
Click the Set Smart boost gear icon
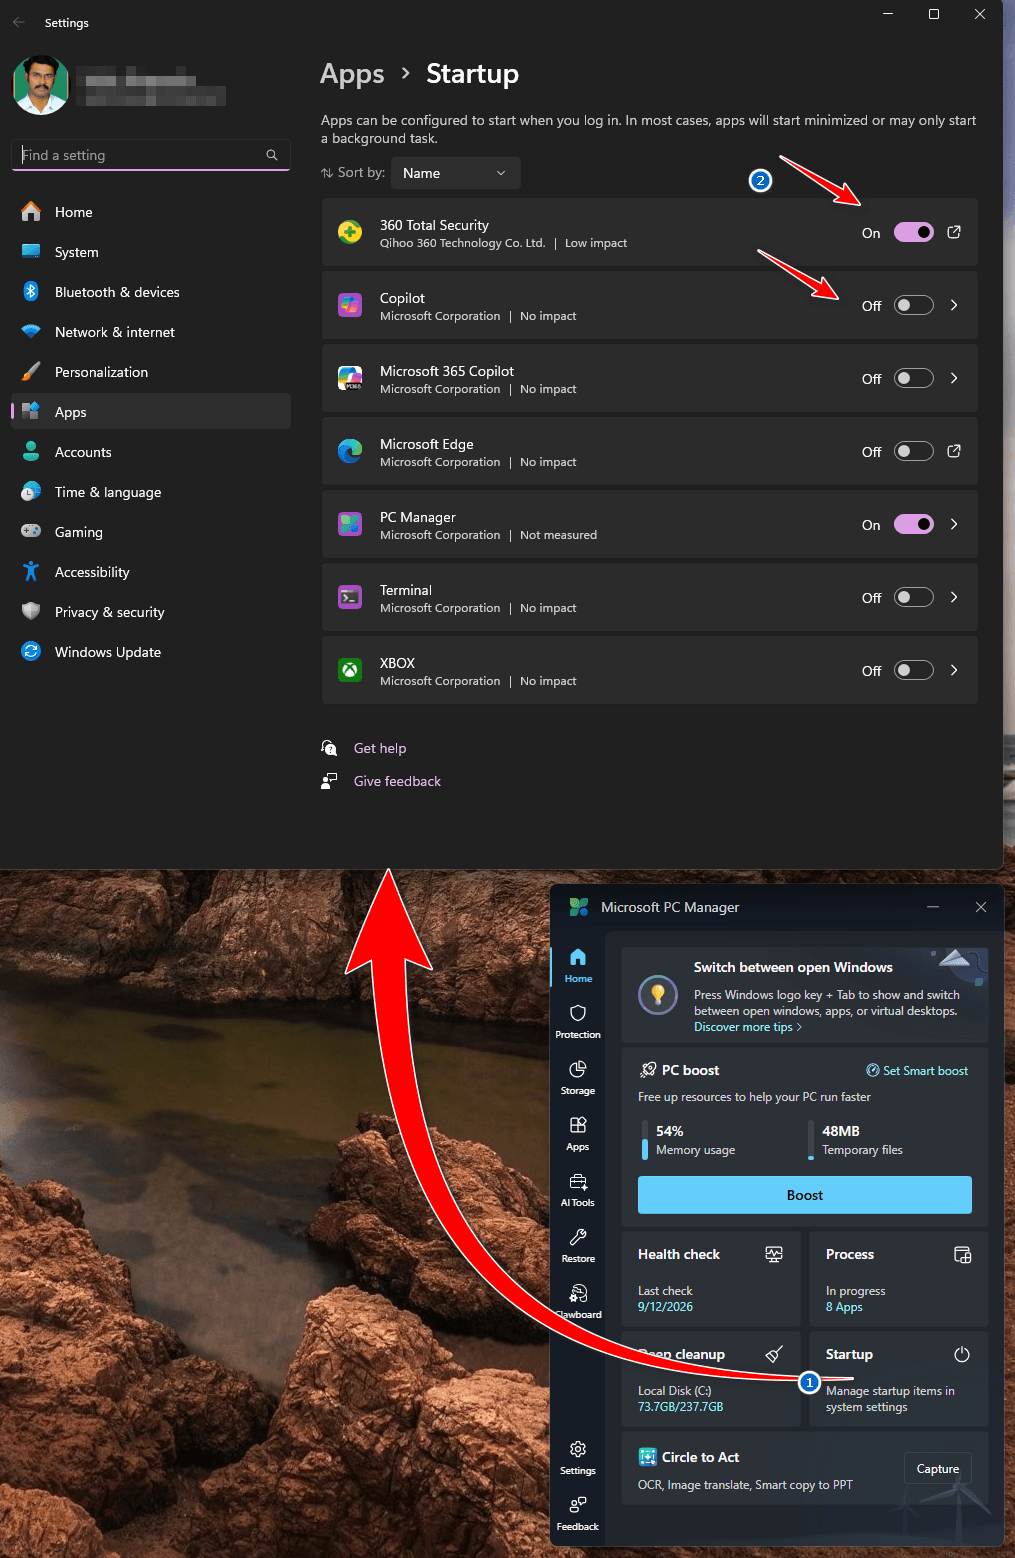click(873, 1070)
